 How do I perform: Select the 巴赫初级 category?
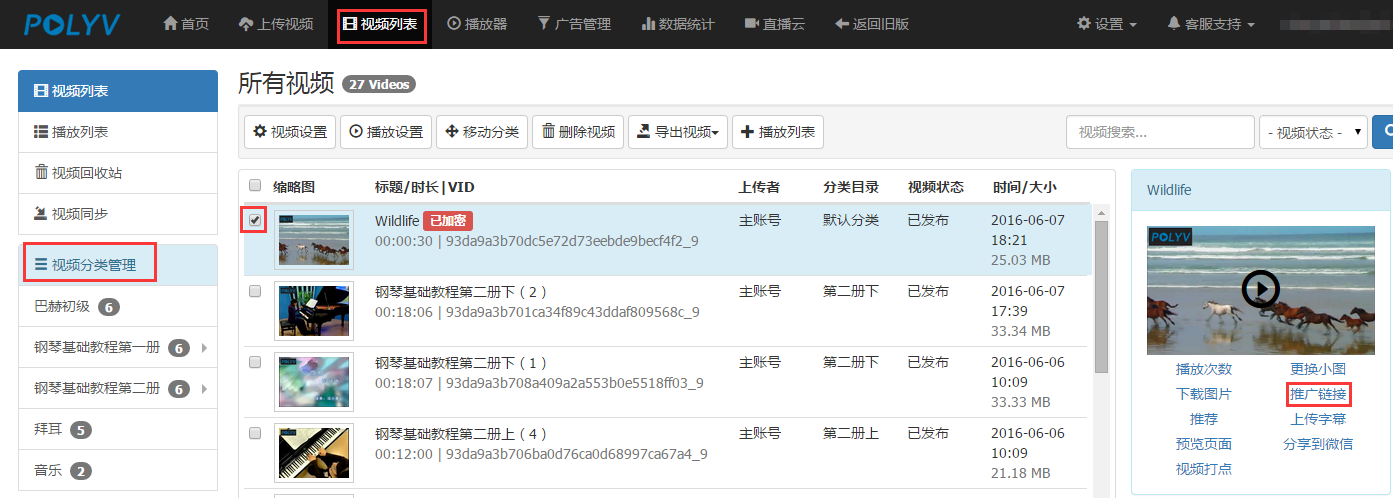[x=118, y=307]
